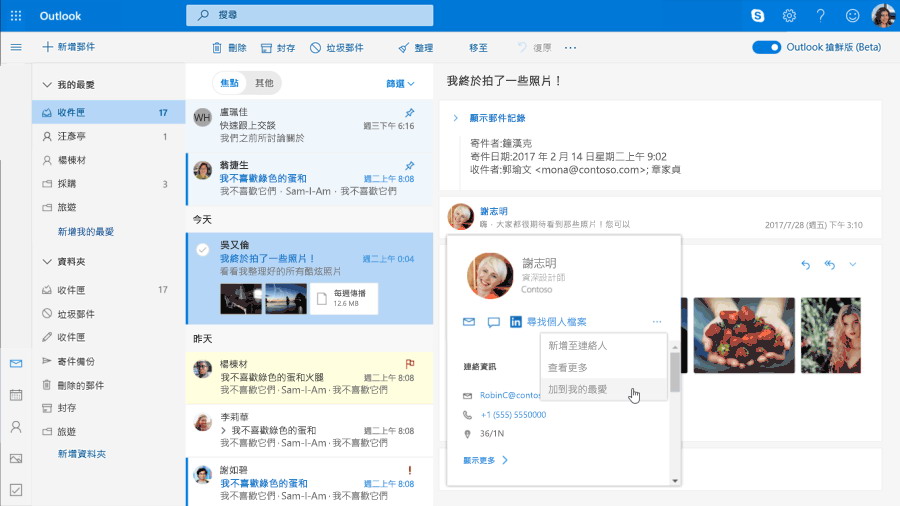Screen dimensions: 900x506
Task: Delete the message with 刪除
Action: [229, 48]
